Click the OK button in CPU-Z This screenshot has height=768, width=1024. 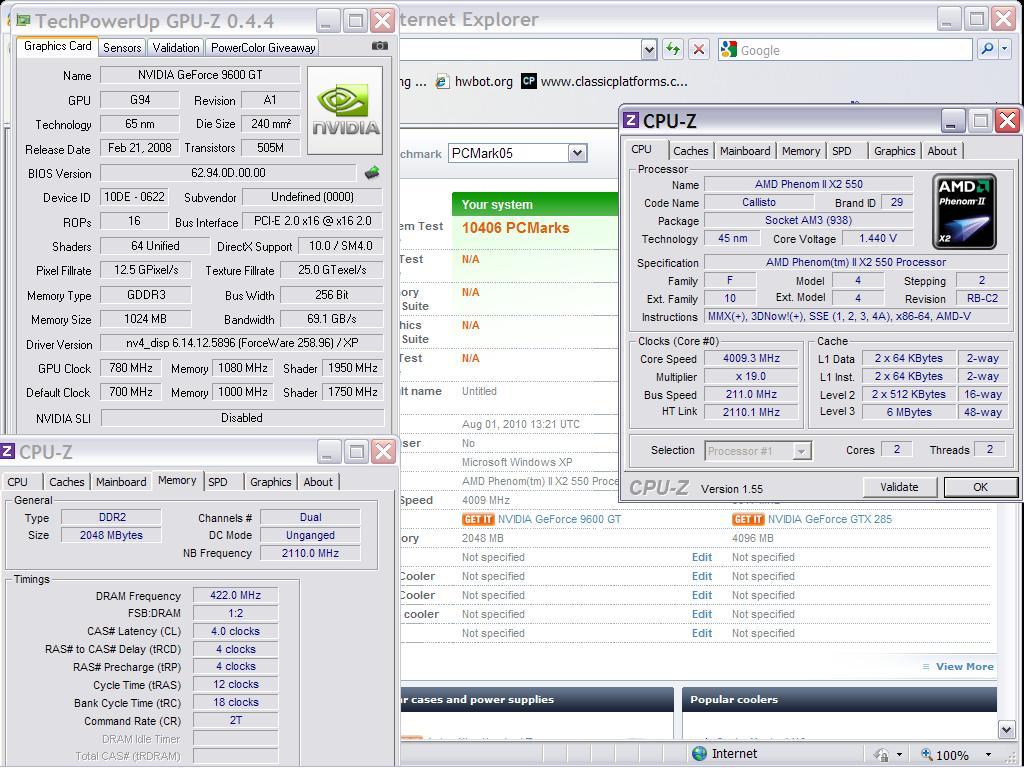tap(980, 487)
